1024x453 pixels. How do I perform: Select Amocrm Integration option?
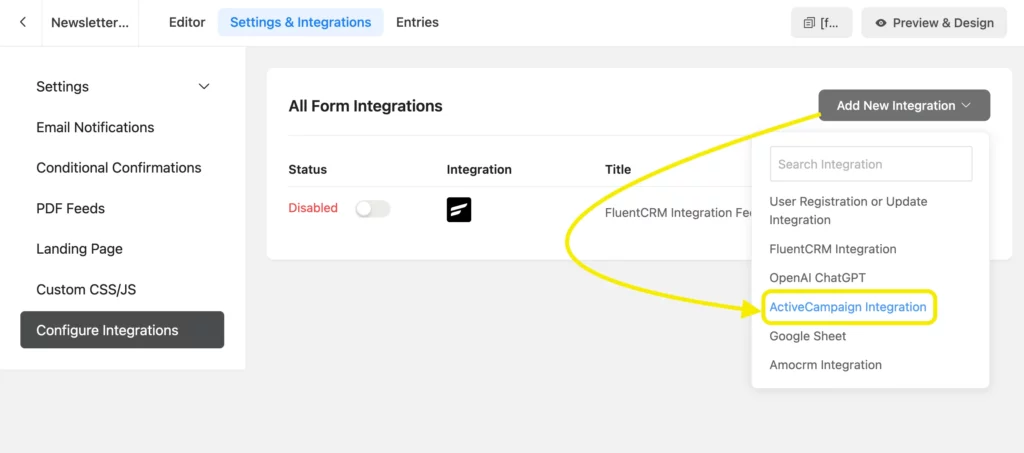click(825, 365)
